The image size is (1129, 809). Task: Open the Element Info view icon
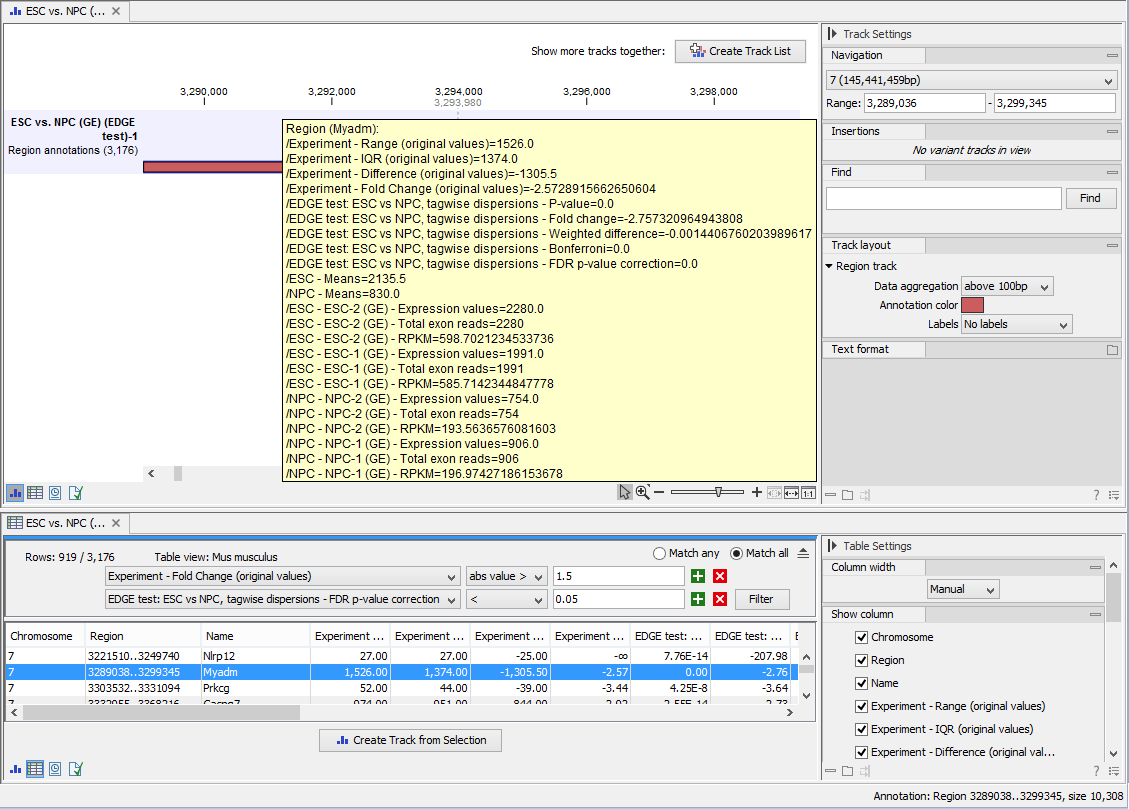[x=75, y=492]
